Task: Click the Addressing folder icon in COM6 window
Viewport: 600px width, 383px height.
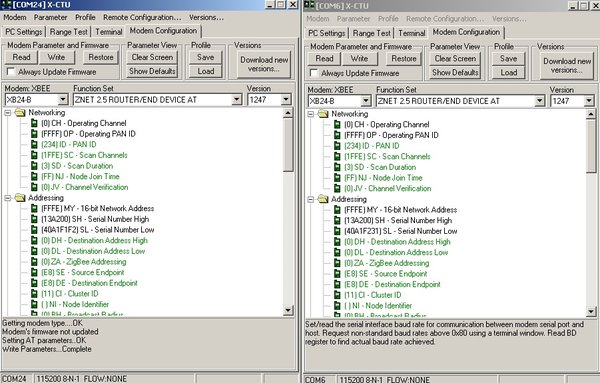Action: 323,199
